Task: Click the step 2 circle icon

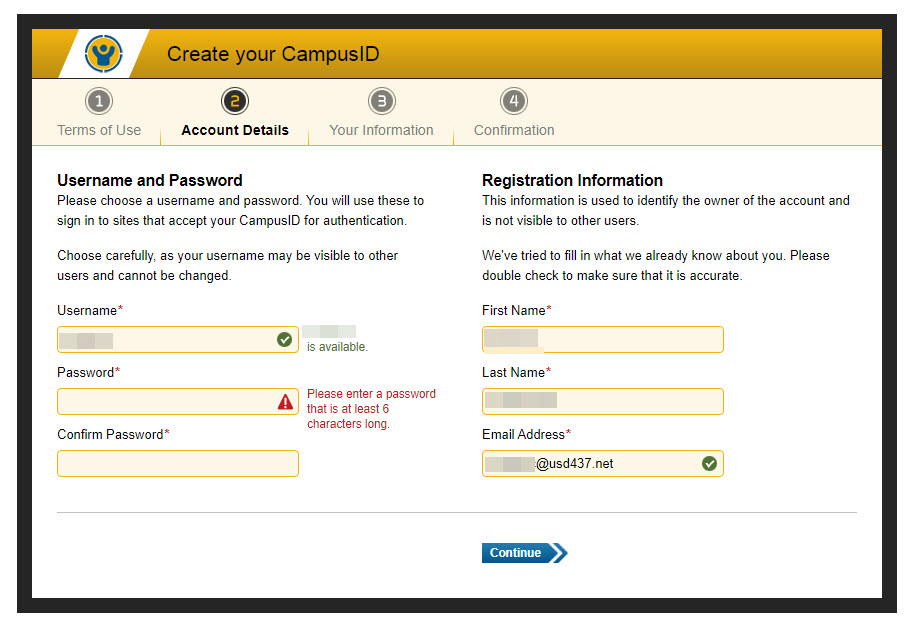Action: click(x=235, y=101)
